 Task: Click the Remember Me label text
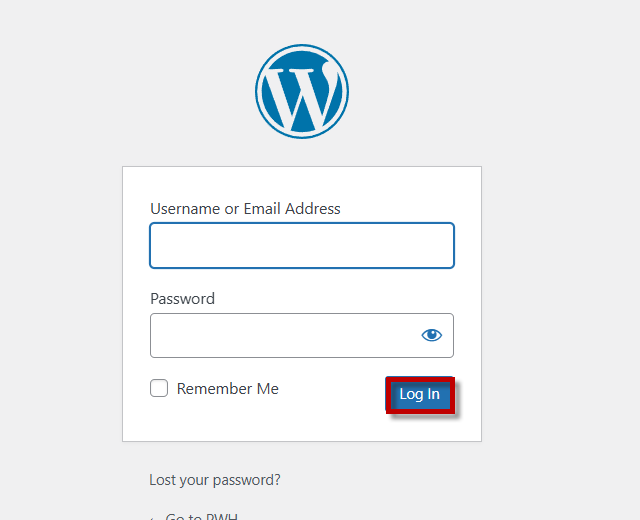coord(227,388)
